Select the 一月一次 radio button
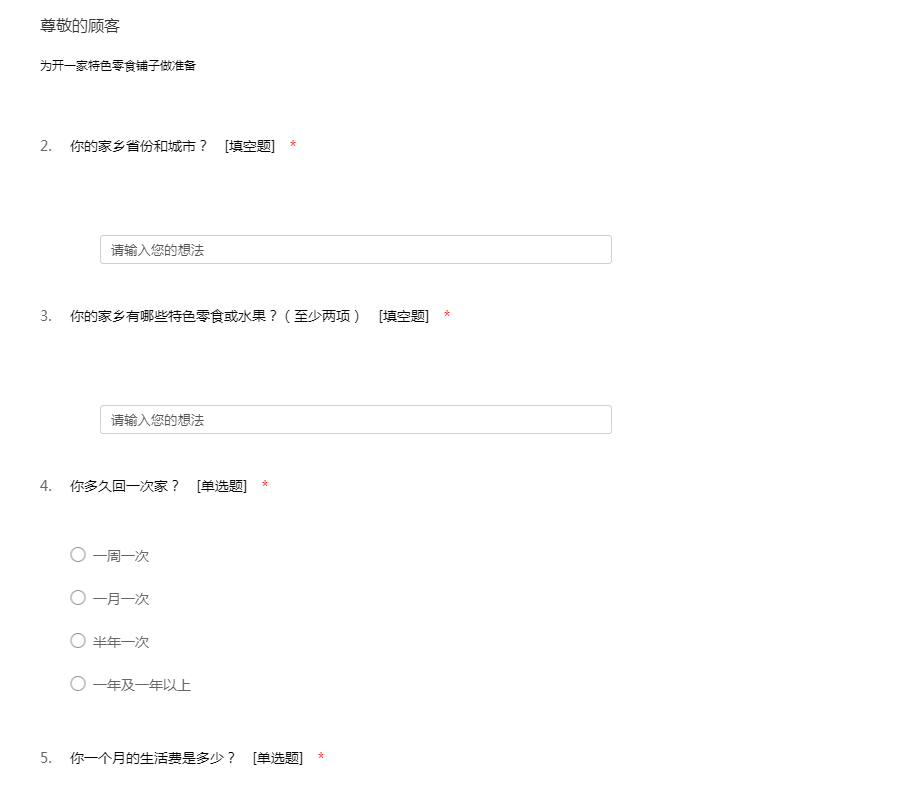 point(78,598)
